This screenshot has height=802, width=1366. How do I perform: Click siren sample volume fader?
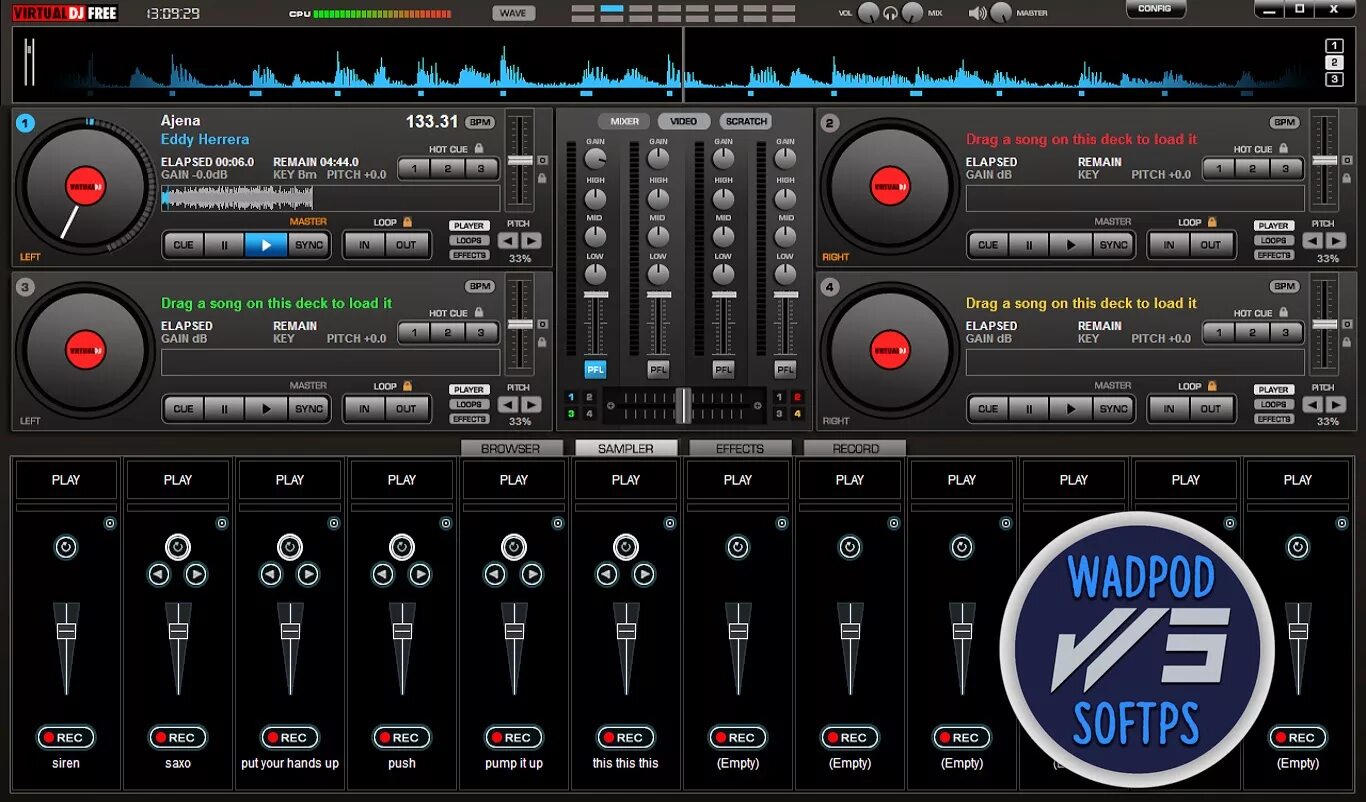click(66, 631)
